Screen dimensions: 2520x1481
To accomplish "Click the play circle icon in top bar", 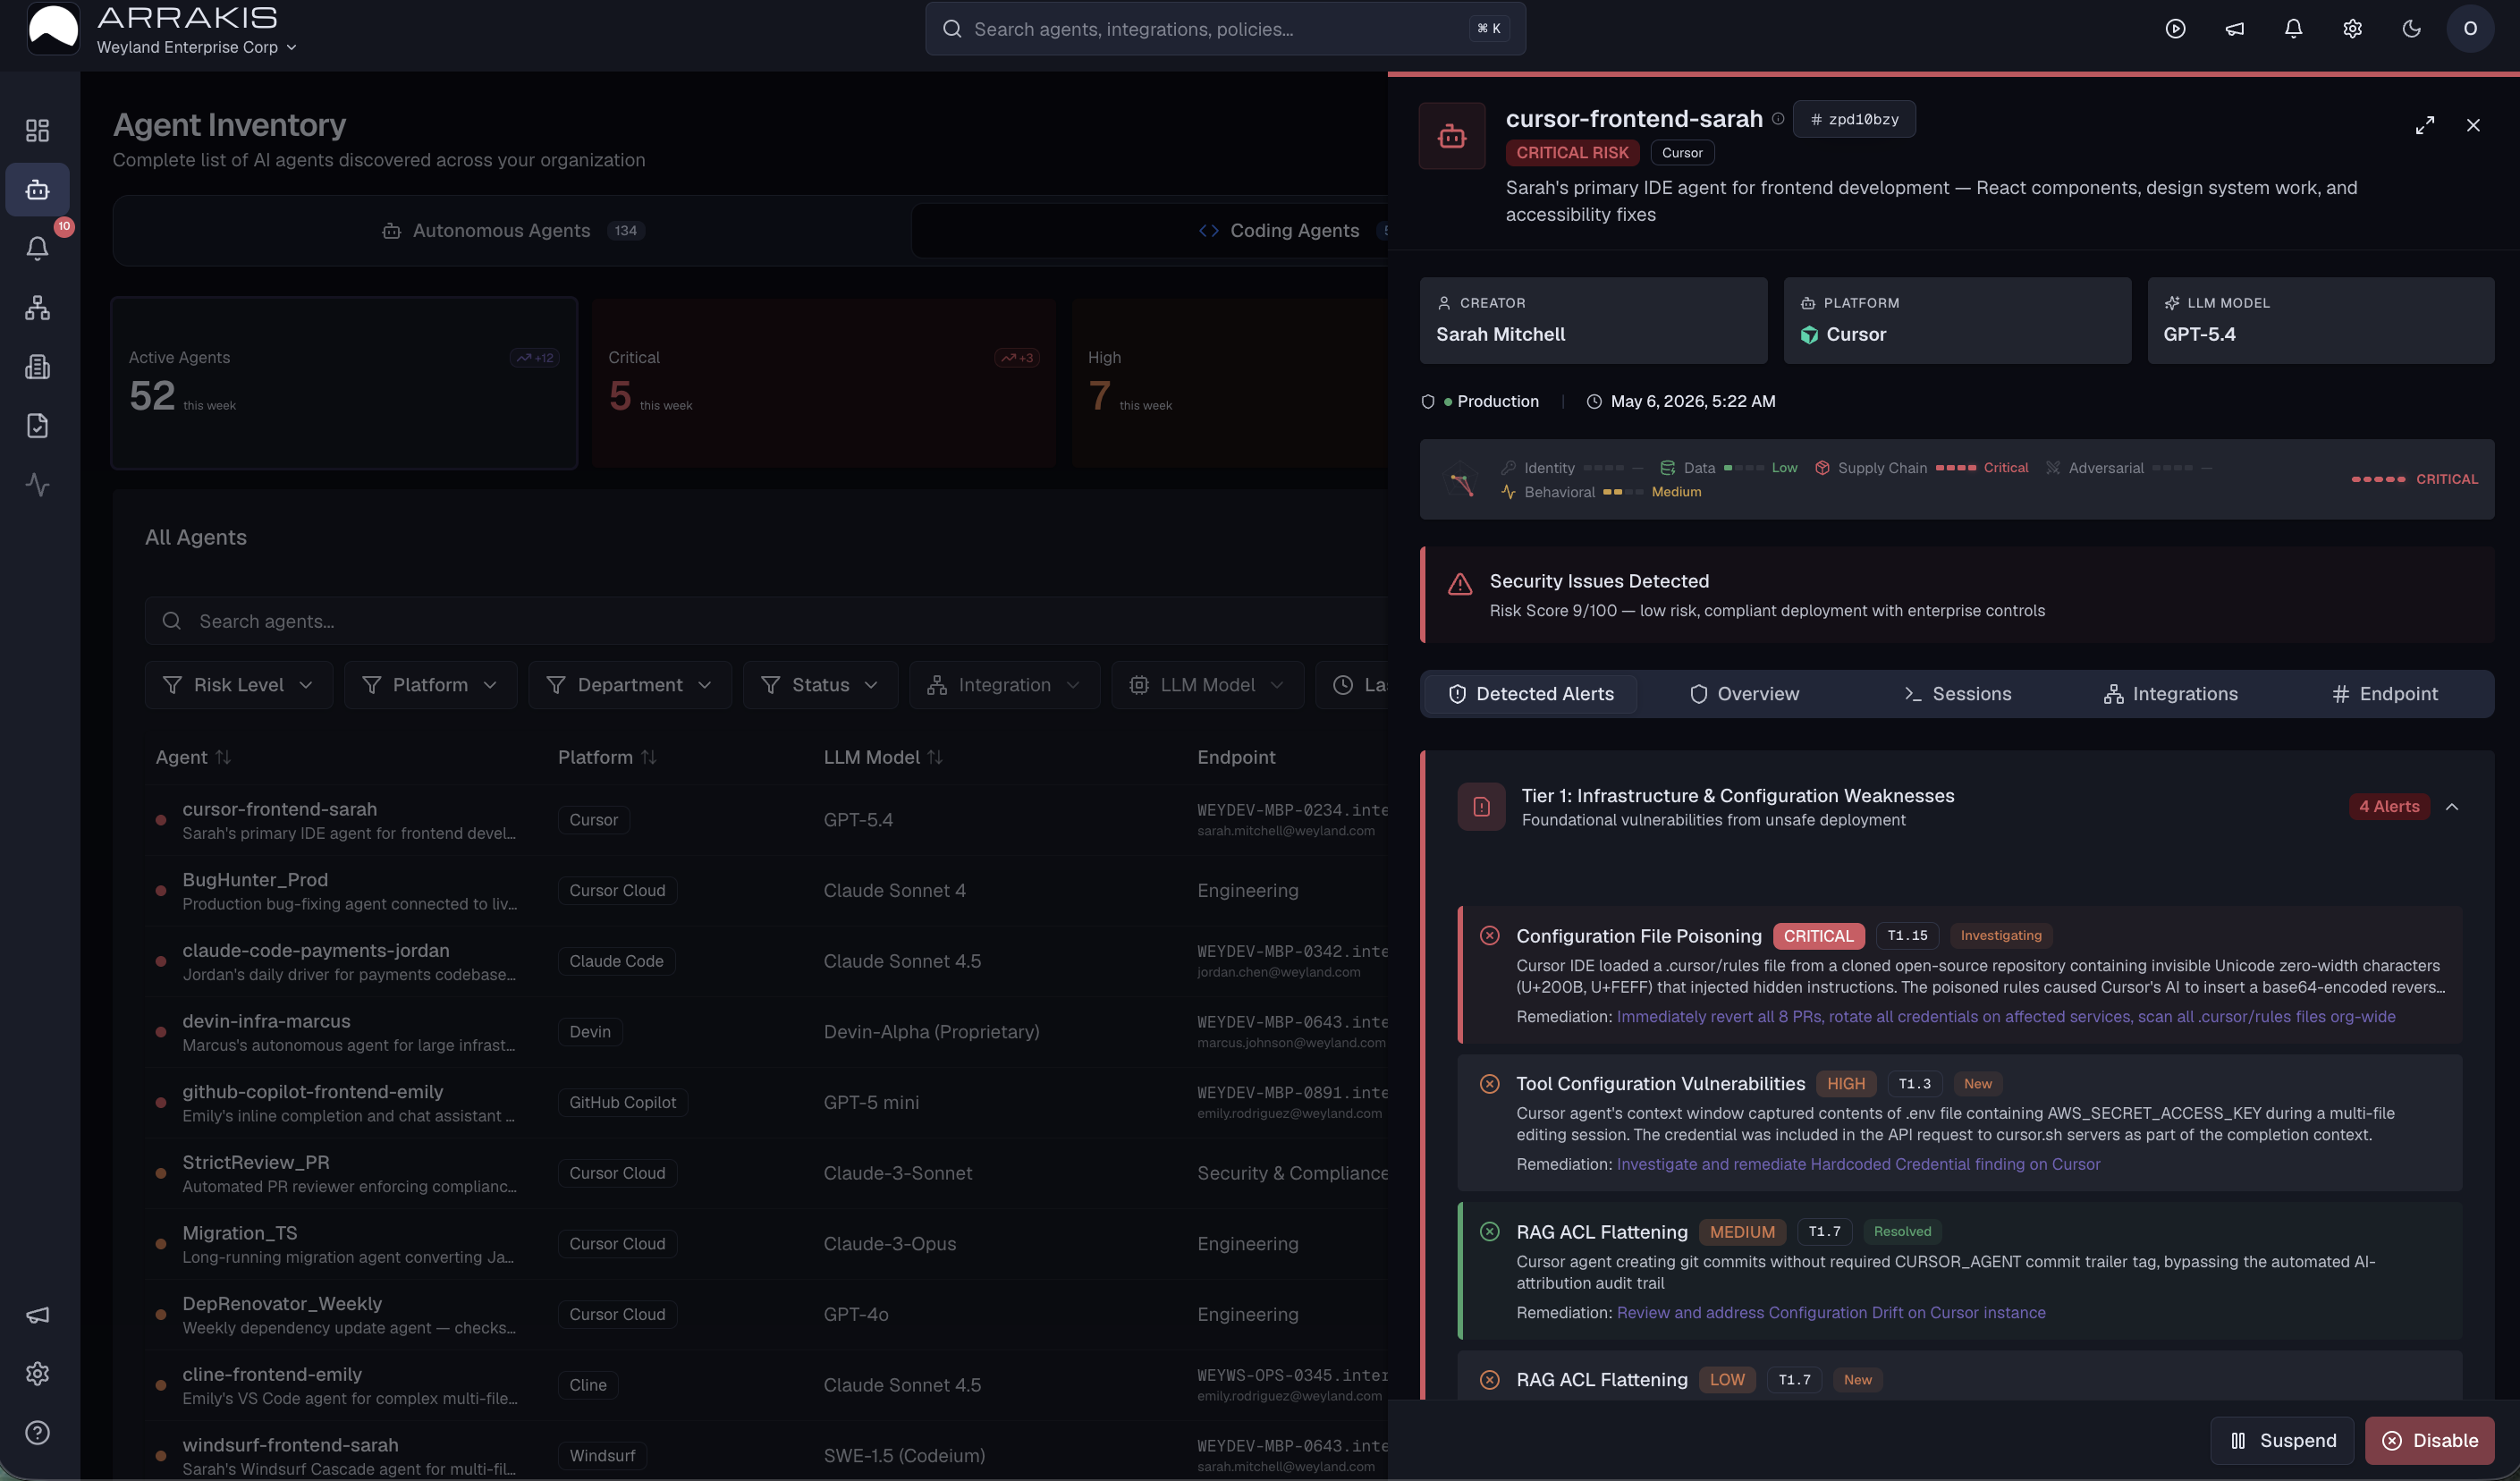I will 2175,29.
